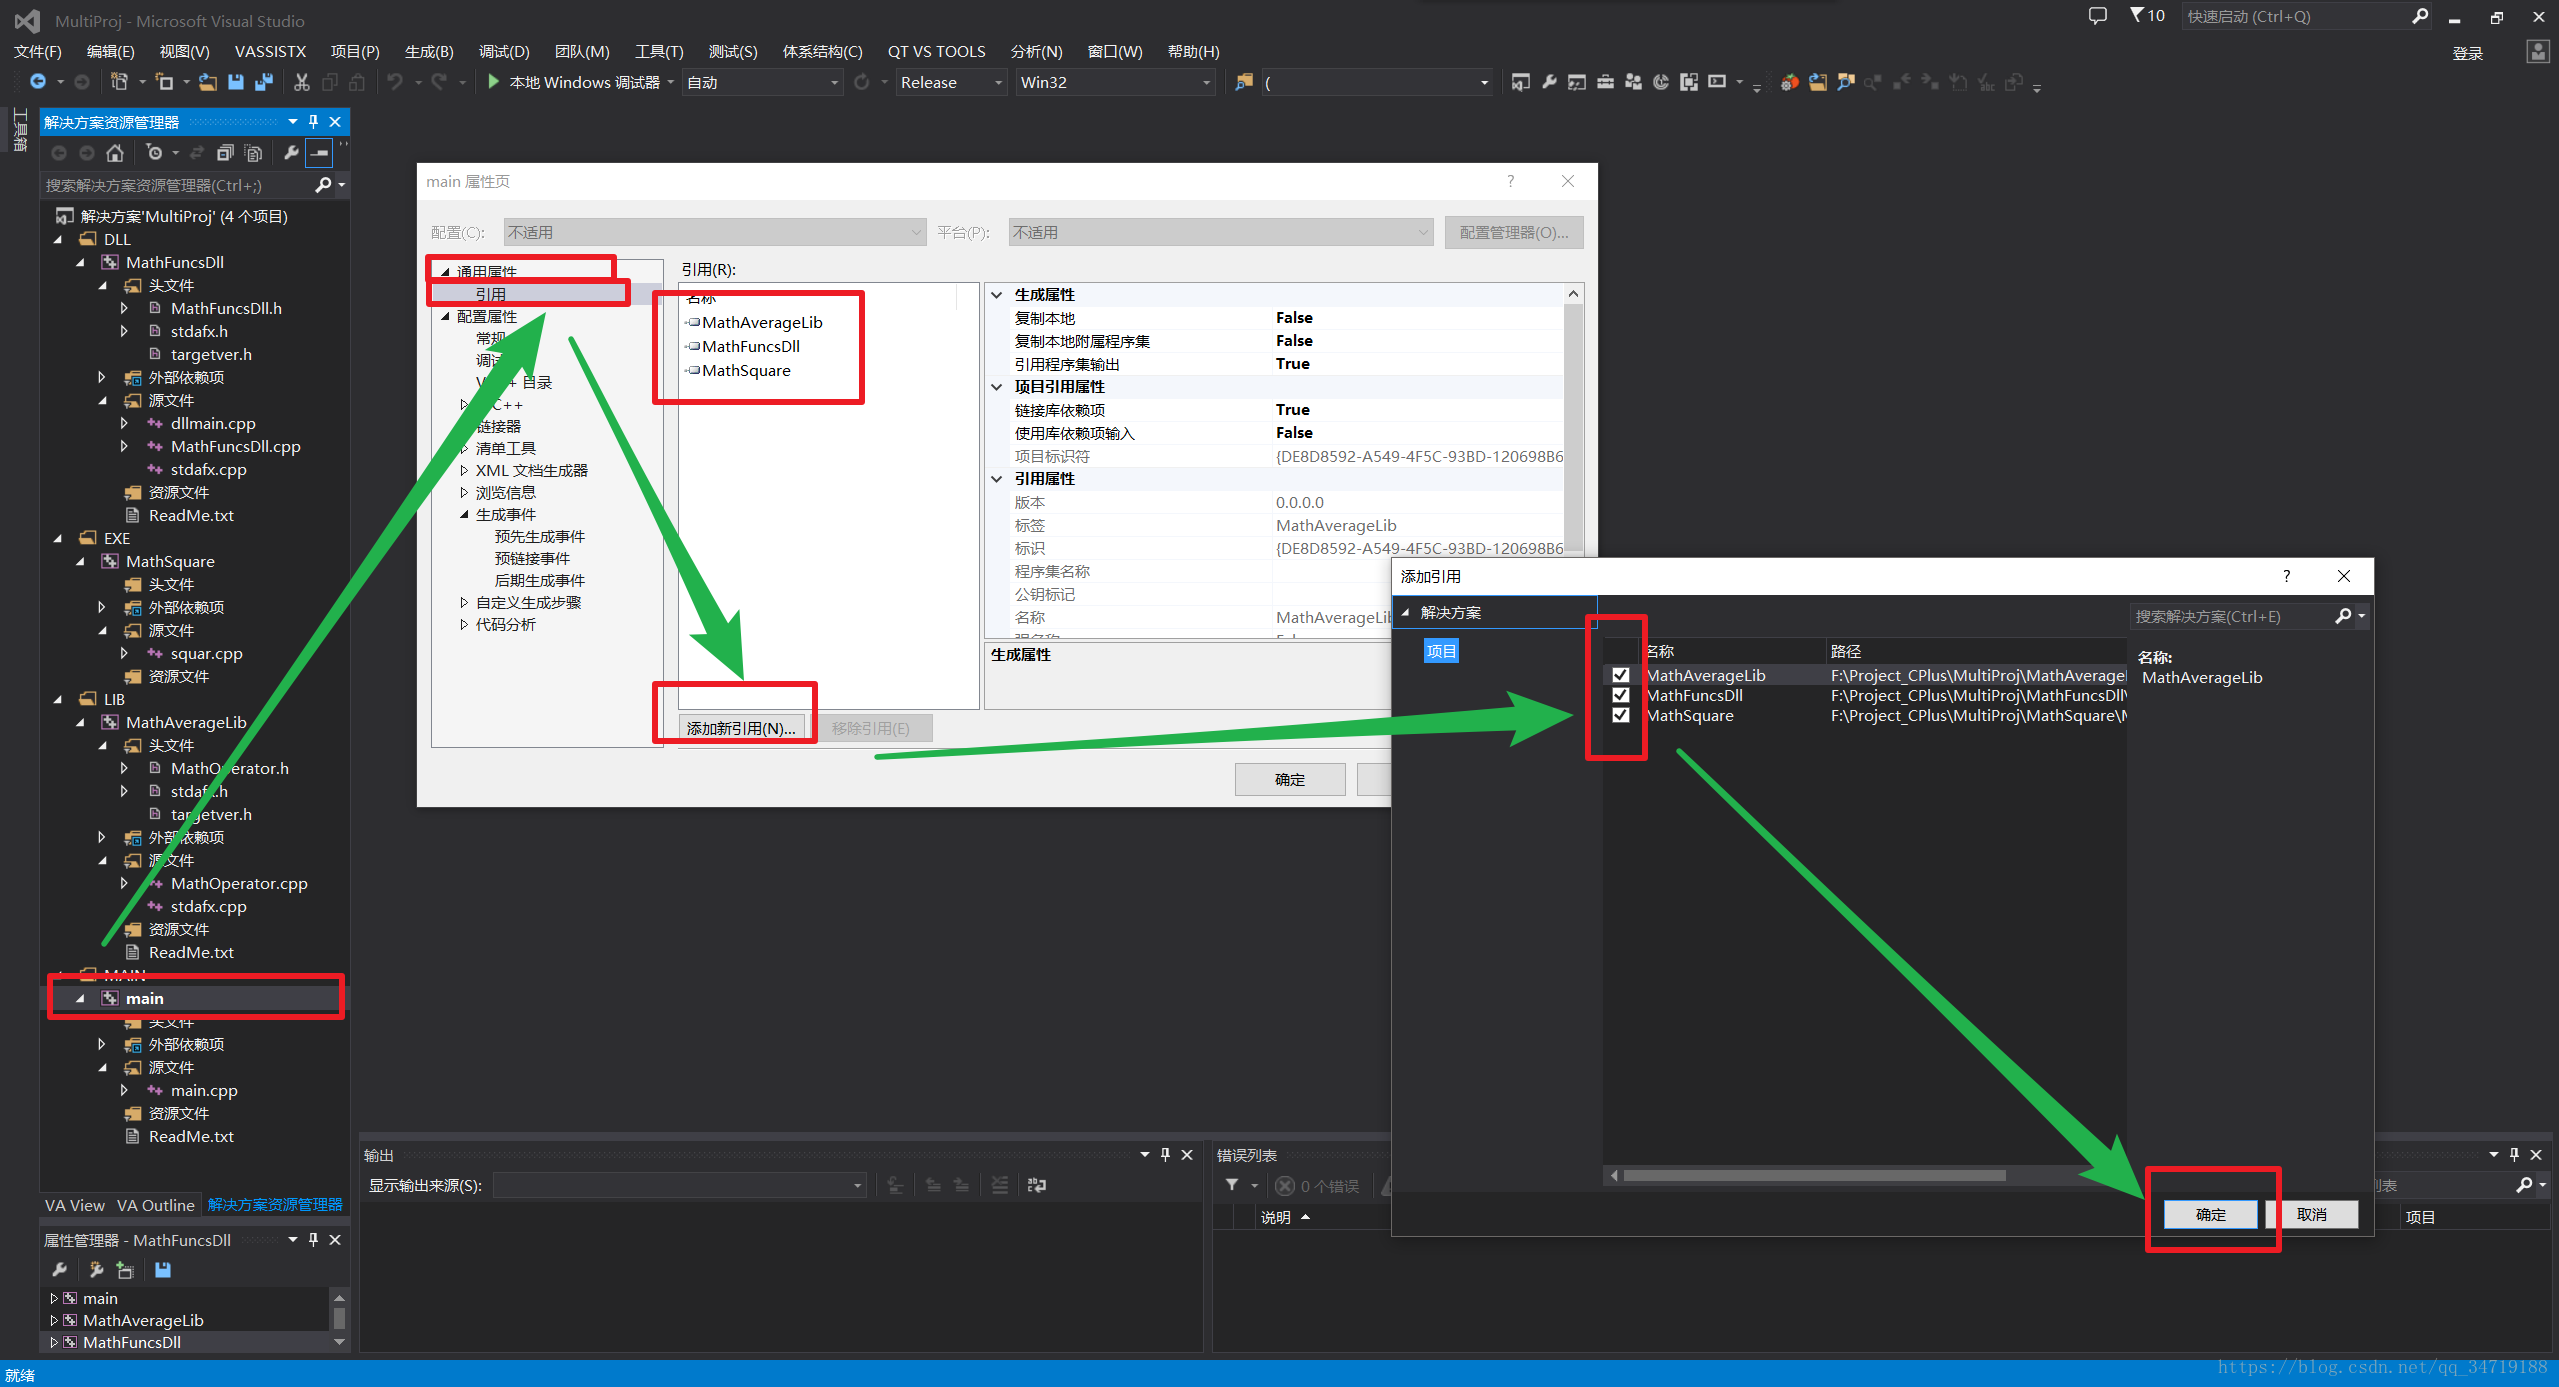Click the error list filter funnel icon

[x=1232, y=1185]
